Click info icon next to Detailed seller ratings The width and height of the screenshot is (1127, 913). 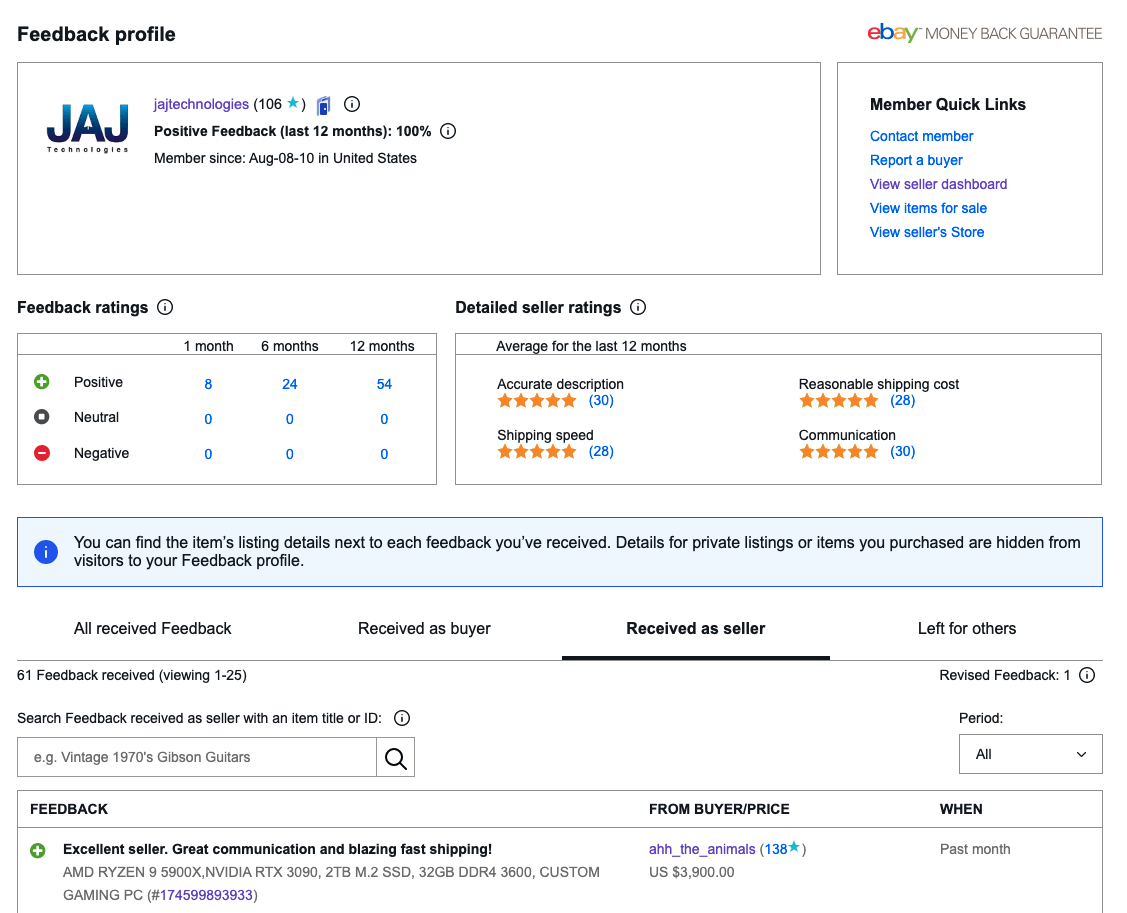tap(638, 307)
